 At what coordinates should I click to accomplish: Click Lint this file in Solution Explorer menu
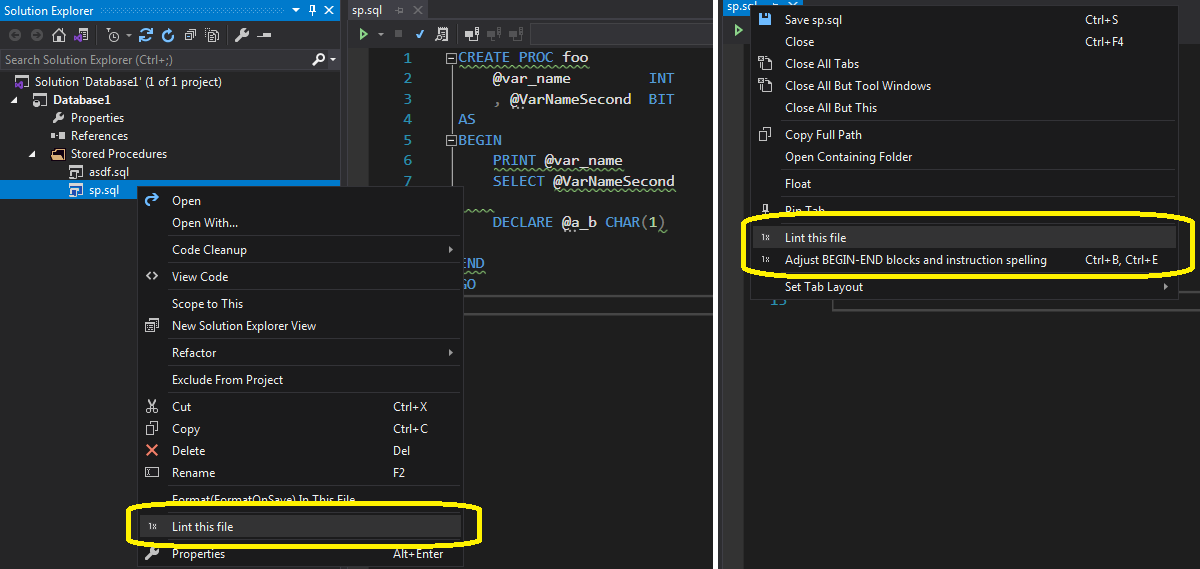pyautogui.click(x=299, y=526)
